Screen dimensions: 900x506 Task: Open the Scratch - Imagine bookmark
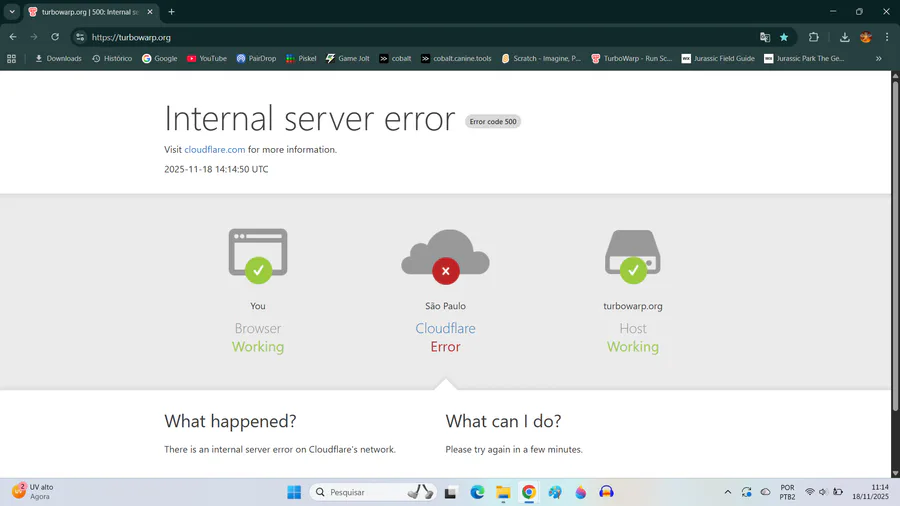click(x=541, y=59)
